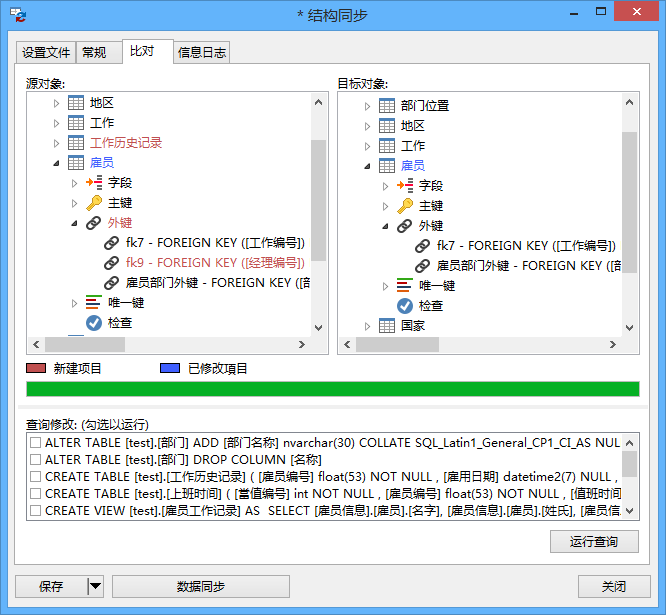Click the 运行查询 button
This screenshot has width=666, height=615.
(x=594, y=542)
